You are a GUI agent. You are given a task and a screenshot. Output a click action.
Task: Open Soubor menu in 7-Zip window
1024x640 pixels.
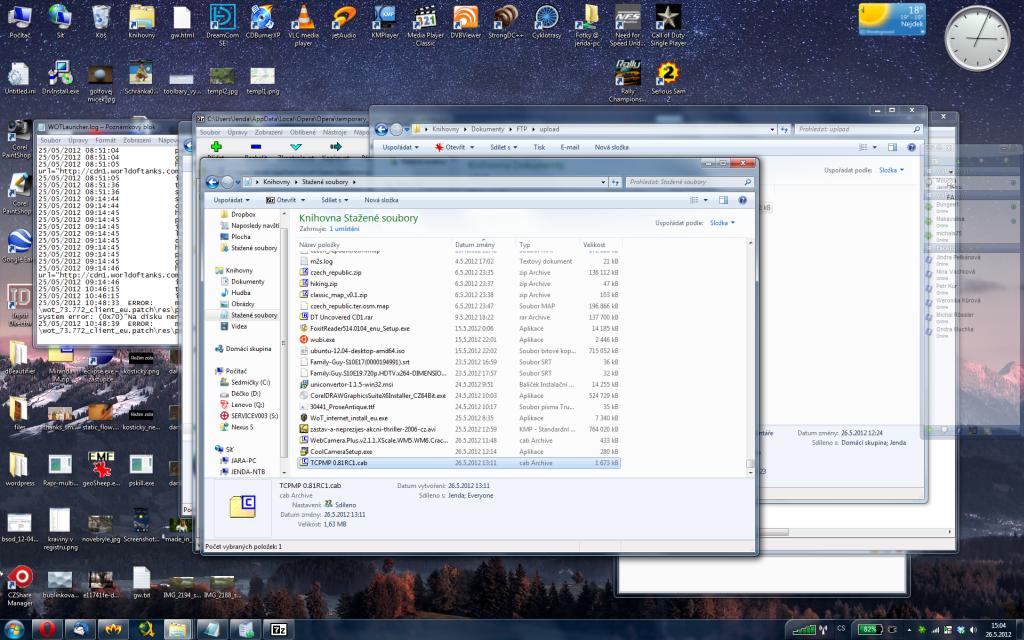(210, 133)
